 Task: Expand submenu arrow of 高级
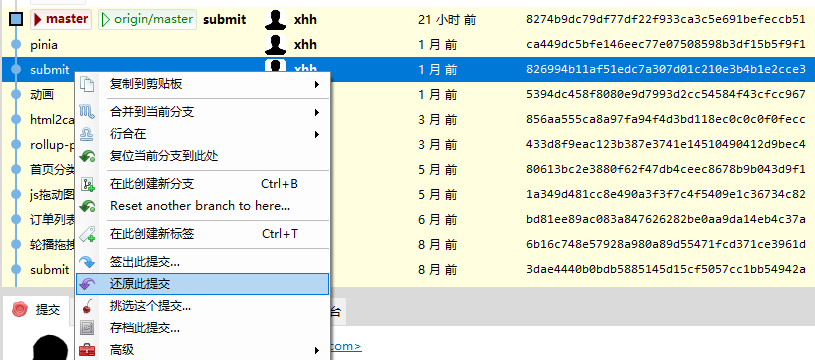pos(317,350)
